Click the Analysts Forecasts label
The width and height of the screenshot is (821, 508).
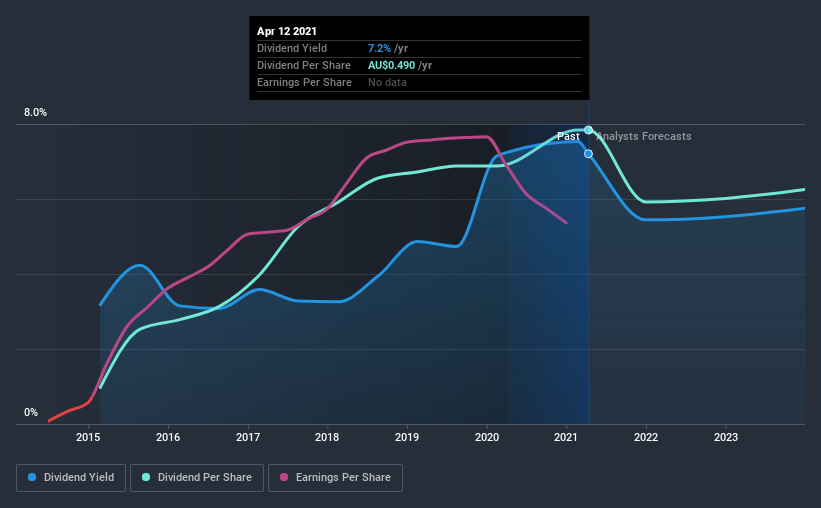pyautogui.click(x=644, y=136)
